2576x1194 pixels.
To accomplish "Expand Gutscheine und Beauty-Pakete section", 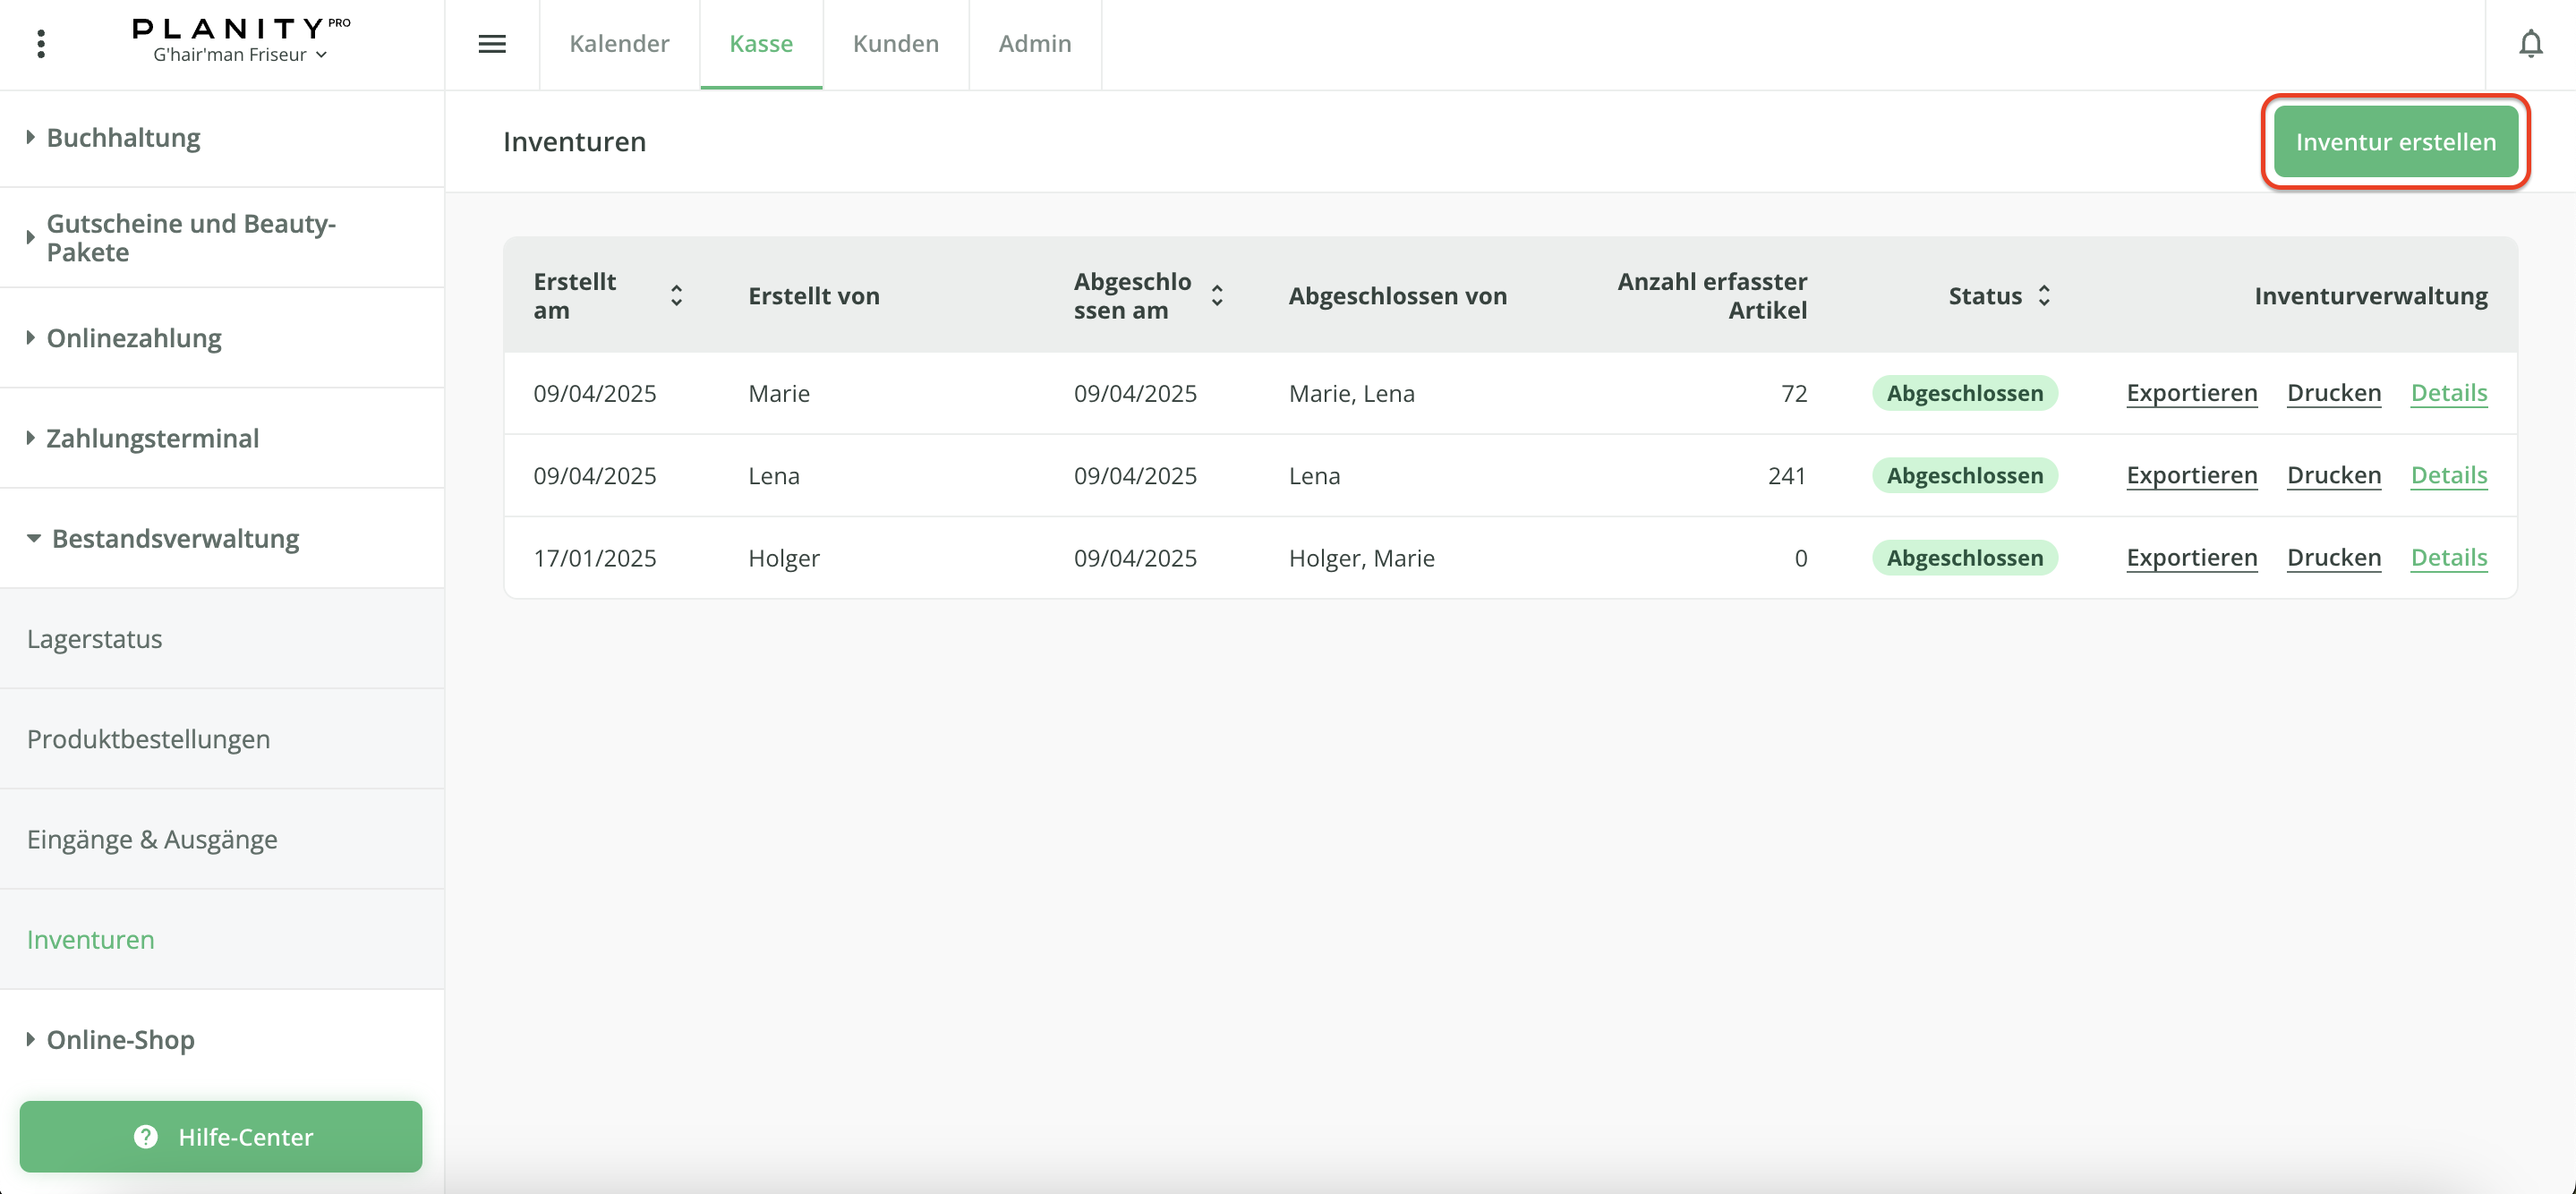I will [190, 238].
